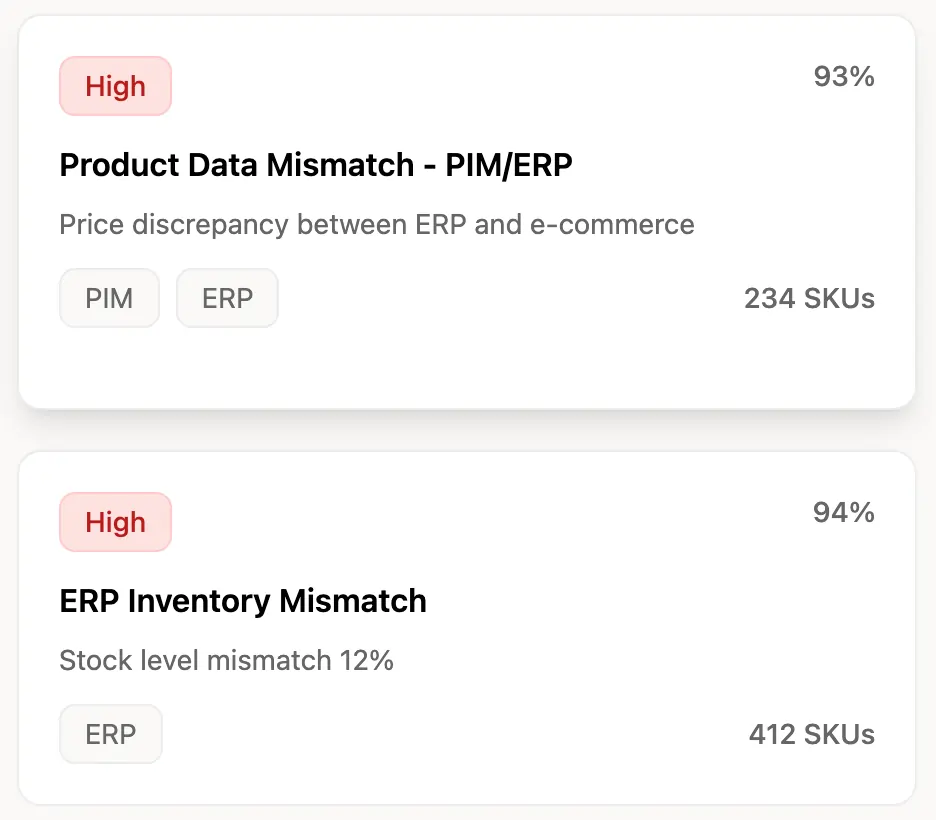Click the High badge on ERP Inventory Mismatch card
The height and width of the screenshot is (820, 936).
point(115,522)
